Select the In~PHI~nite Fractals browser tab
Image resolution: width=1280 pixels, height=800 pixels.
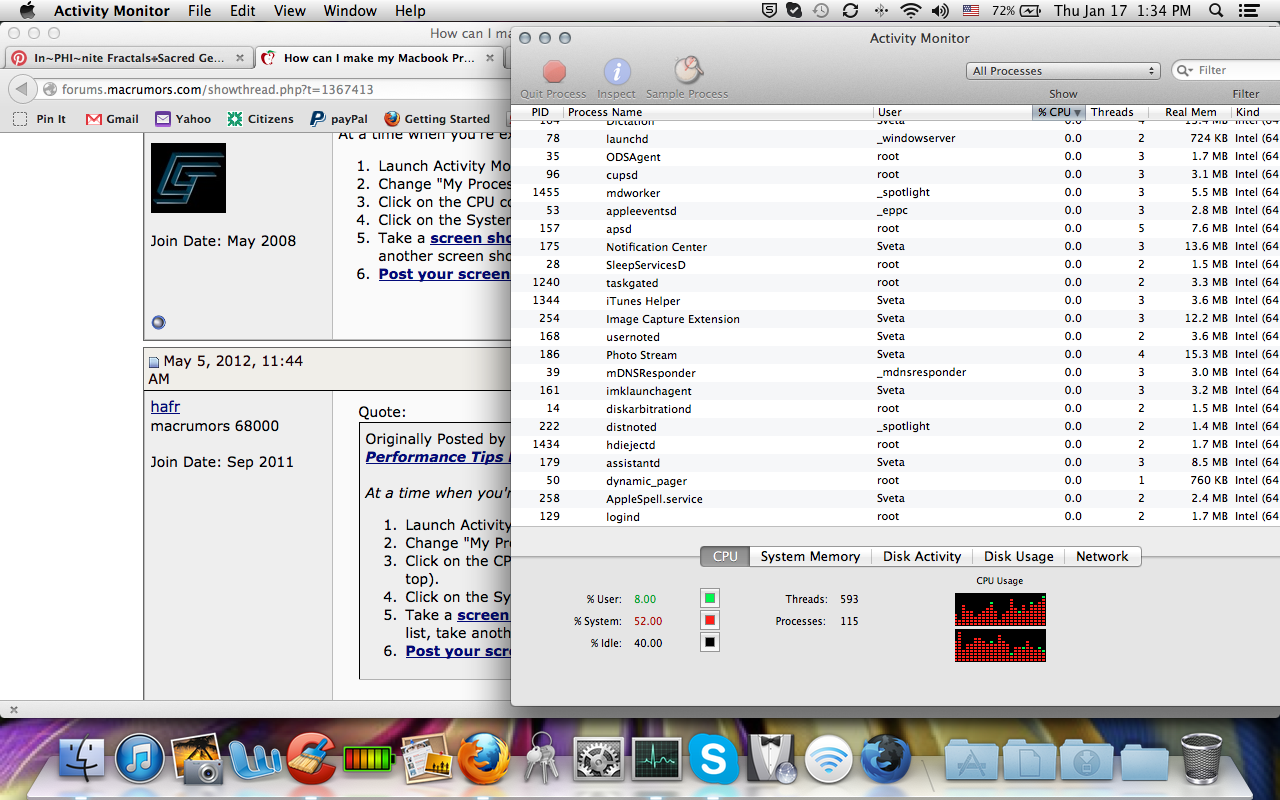click(127, 58)
